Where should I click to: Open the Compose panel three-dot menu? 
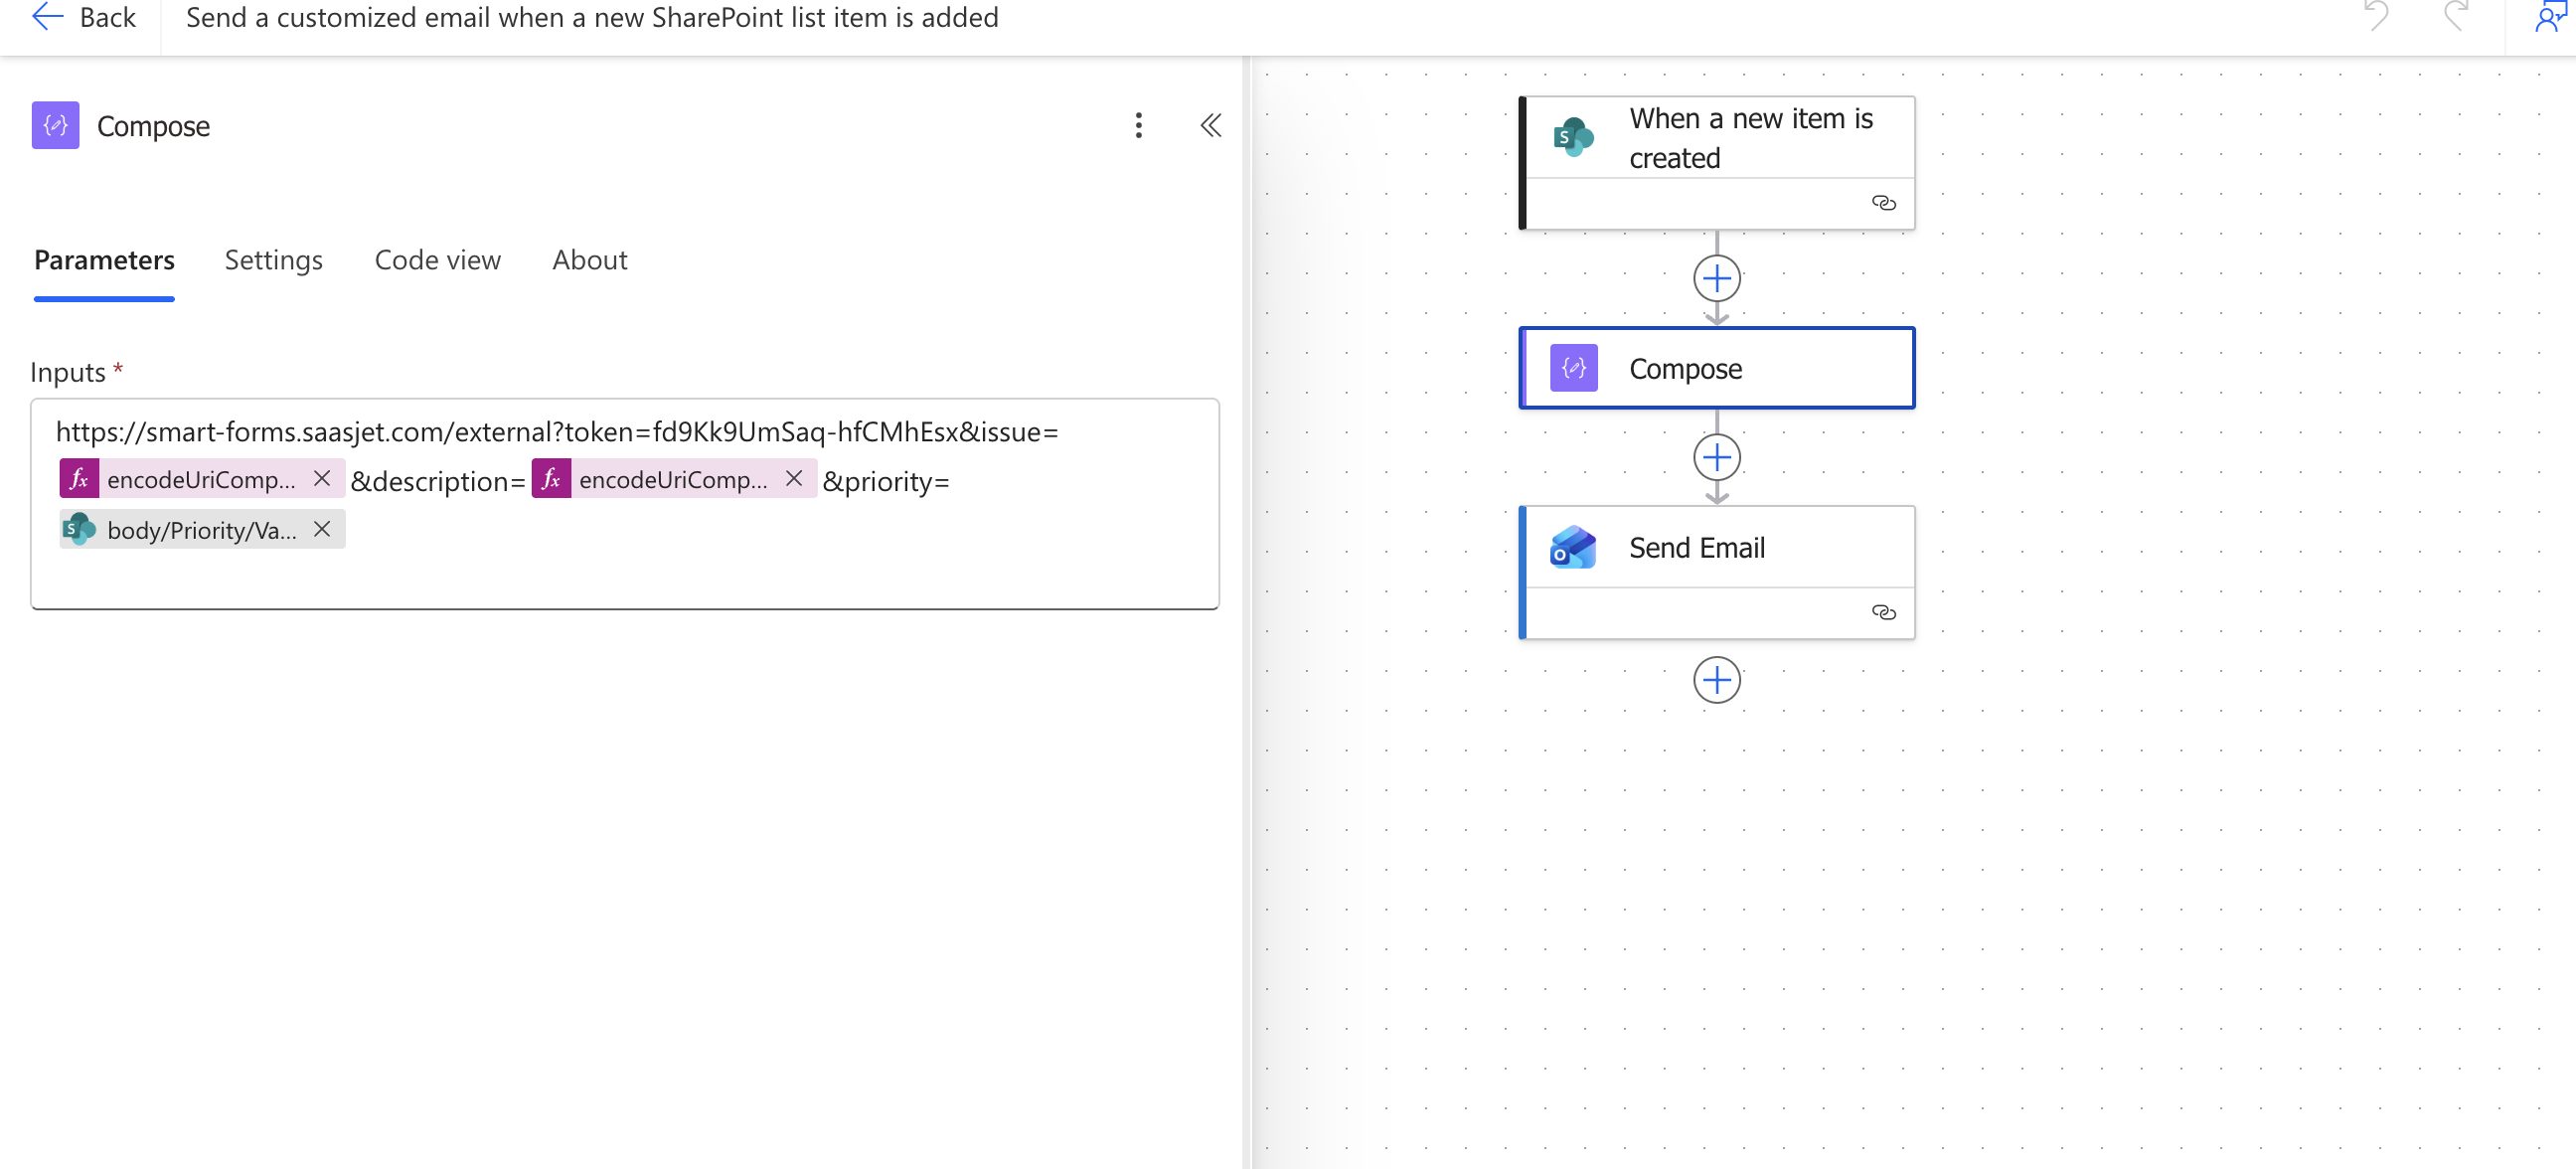point(1138,125)
